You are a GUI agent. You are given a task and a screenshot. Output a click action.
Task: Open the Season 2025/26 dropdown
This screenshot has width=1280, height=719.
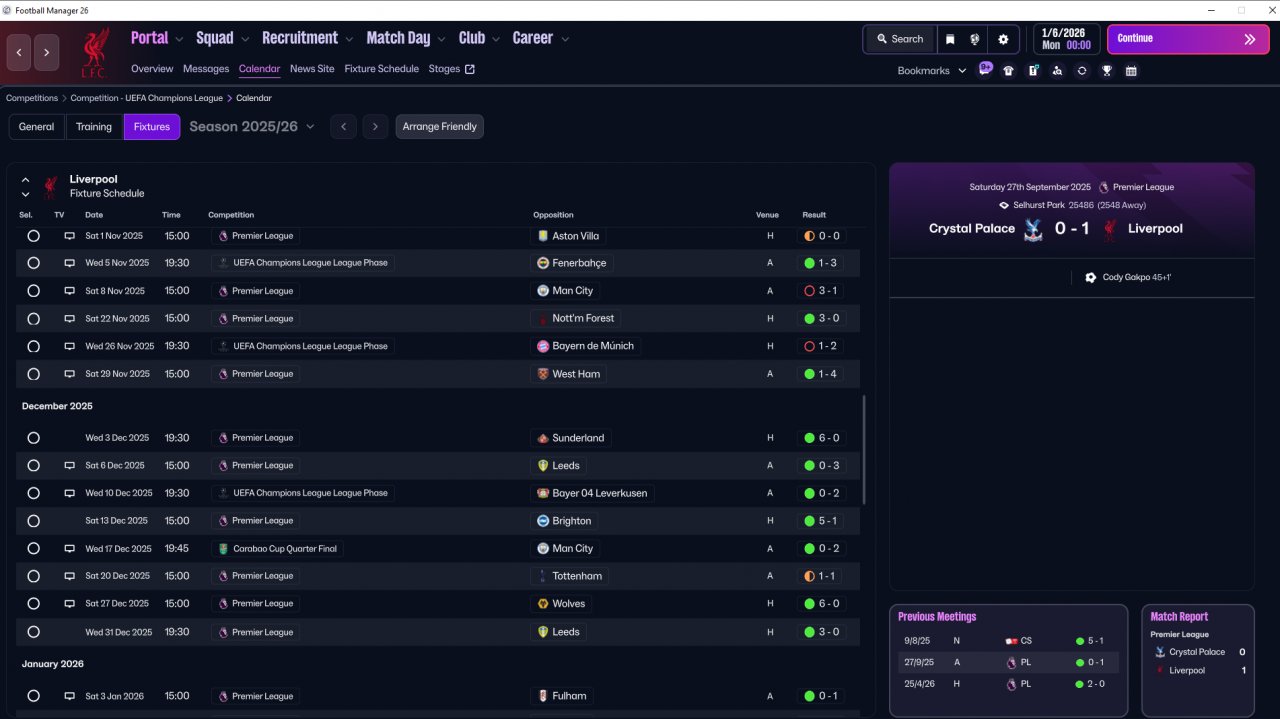252,127
